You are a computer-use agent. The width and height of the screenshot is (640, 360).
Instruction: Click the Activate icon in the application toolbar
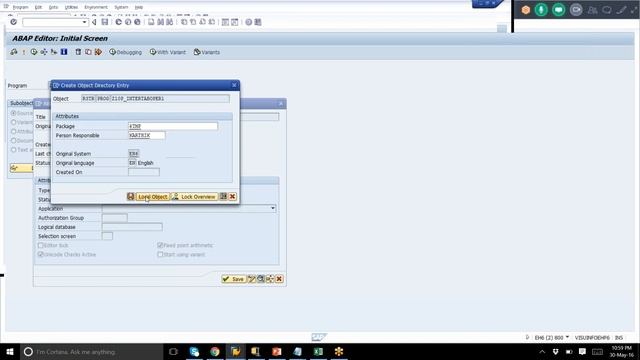pos(24,52)
